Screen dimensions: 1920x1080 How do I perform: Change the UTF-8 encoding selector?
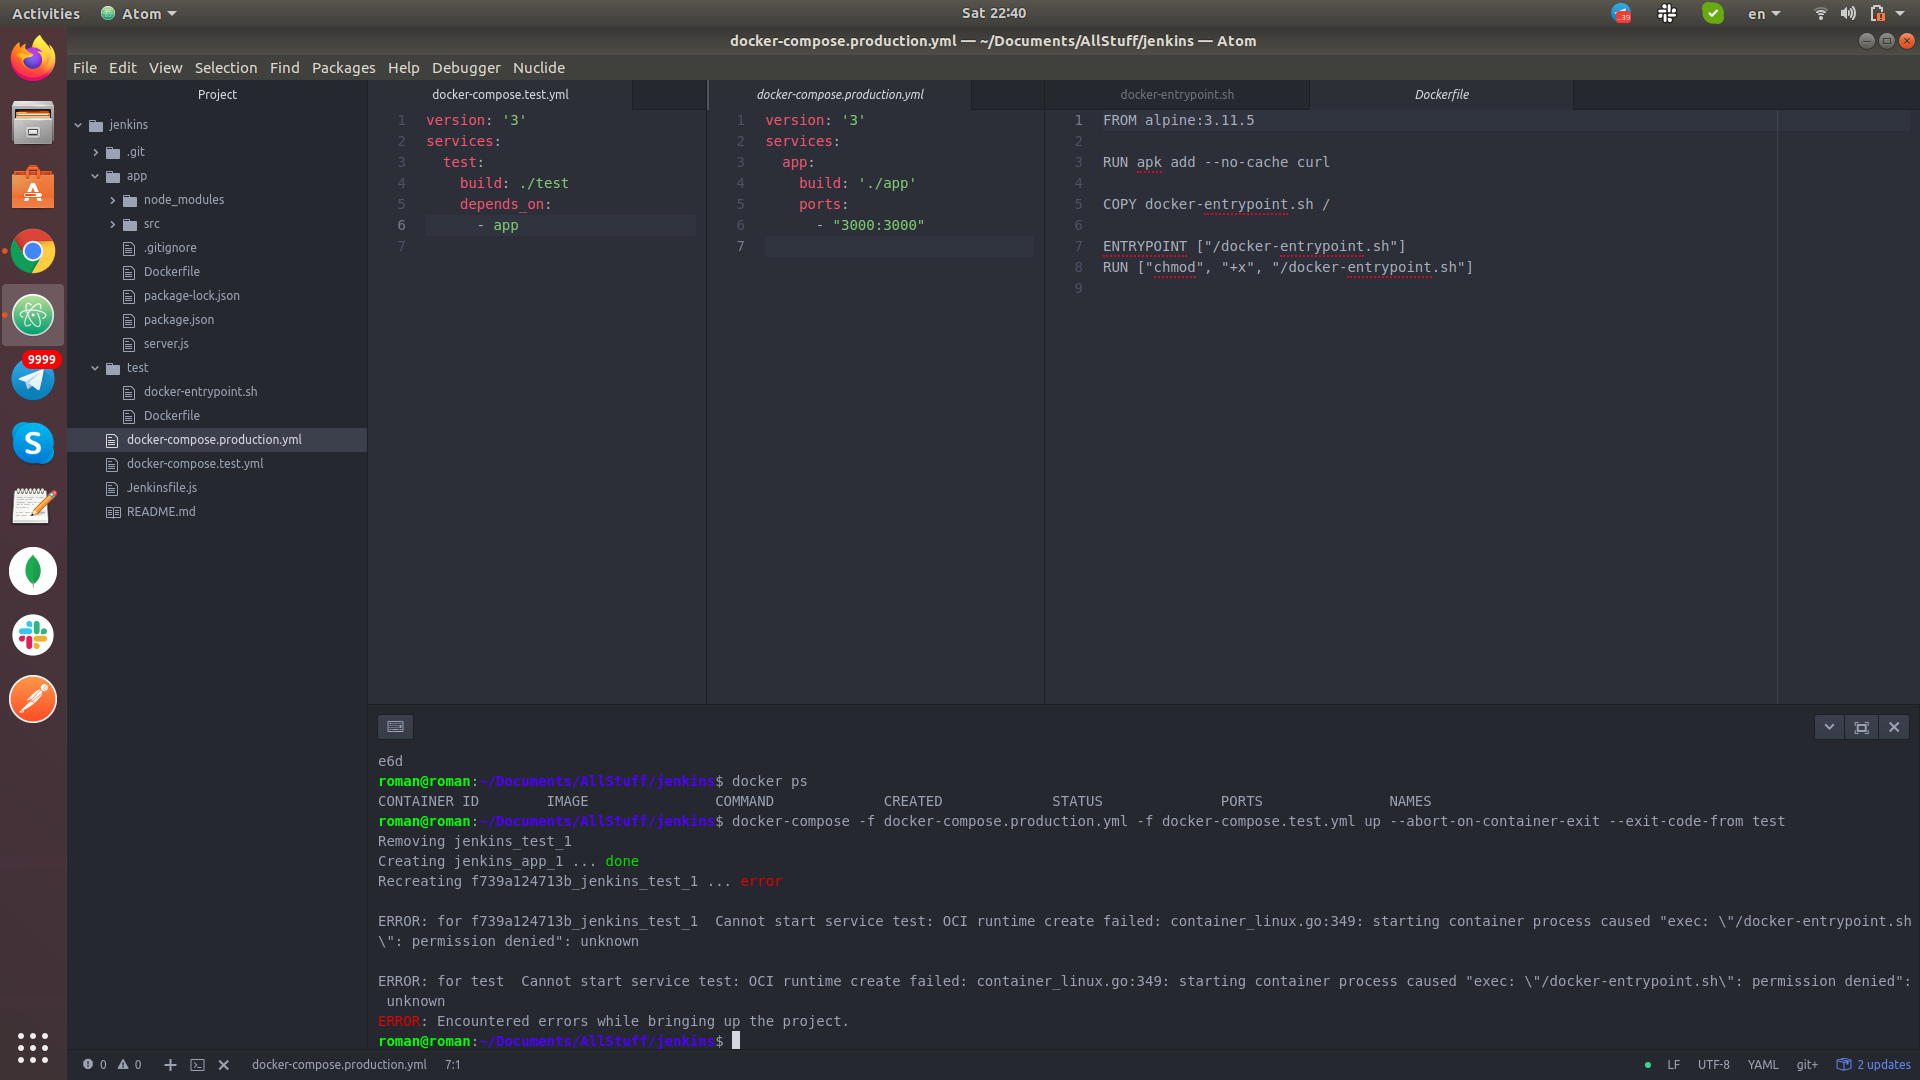click(1713, 1065)
